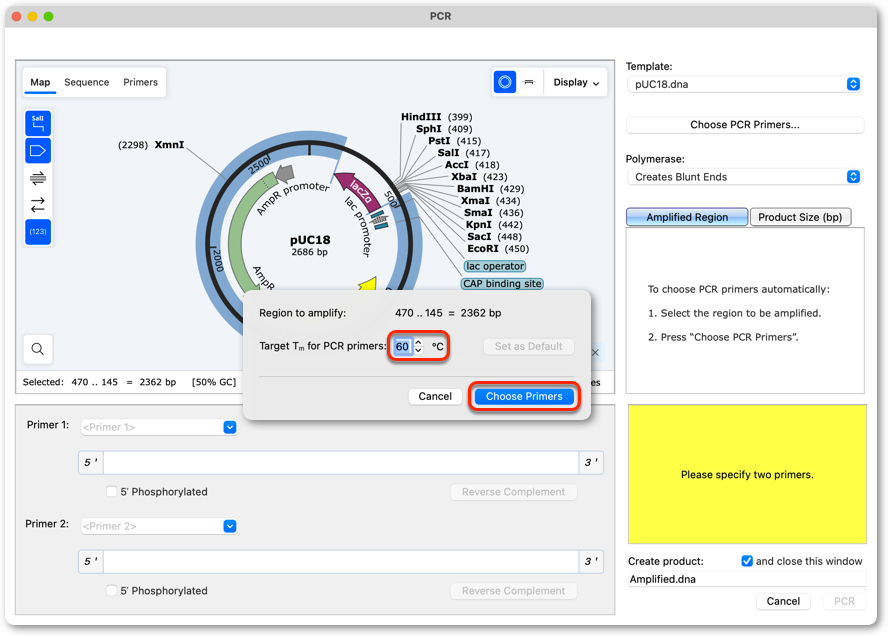Click the XmaI (434) enzyme label
This screenshot has height=636, width=888.
click(x=490, y=200)
